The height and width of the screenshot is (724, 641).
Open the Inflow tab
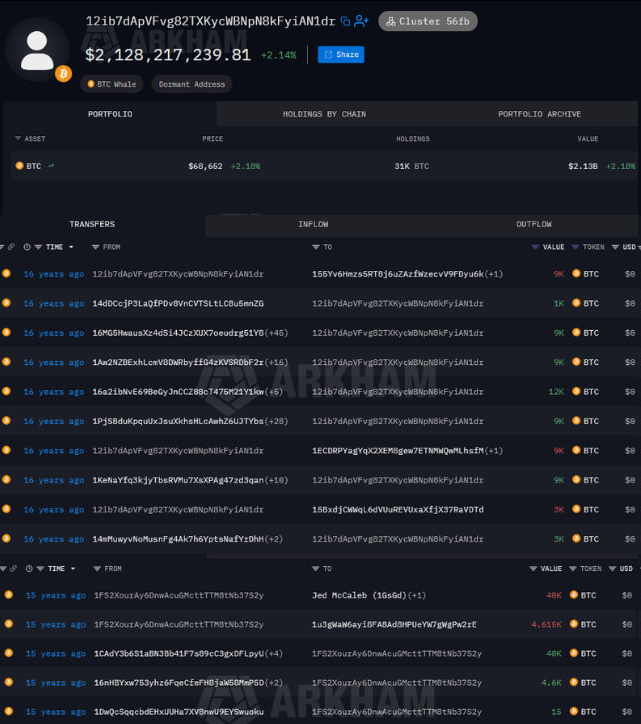point(313,224)
